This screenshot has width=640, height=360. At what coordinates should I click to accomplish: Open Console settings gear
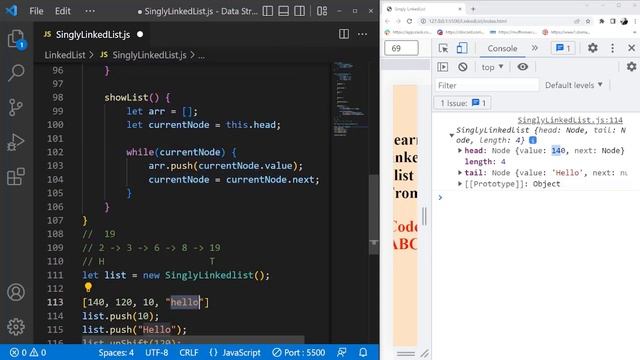click(x=631, y=67)
